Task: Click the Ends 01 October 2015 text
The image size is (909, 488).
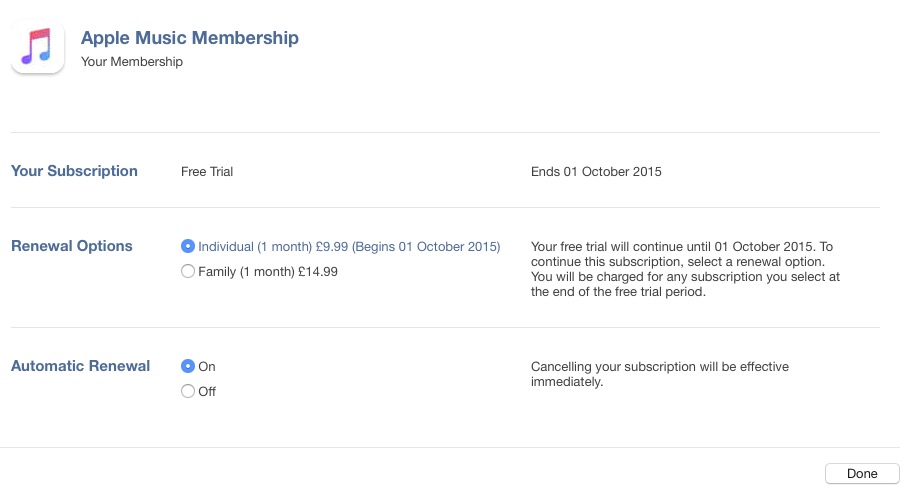Action: pos(596,172)
